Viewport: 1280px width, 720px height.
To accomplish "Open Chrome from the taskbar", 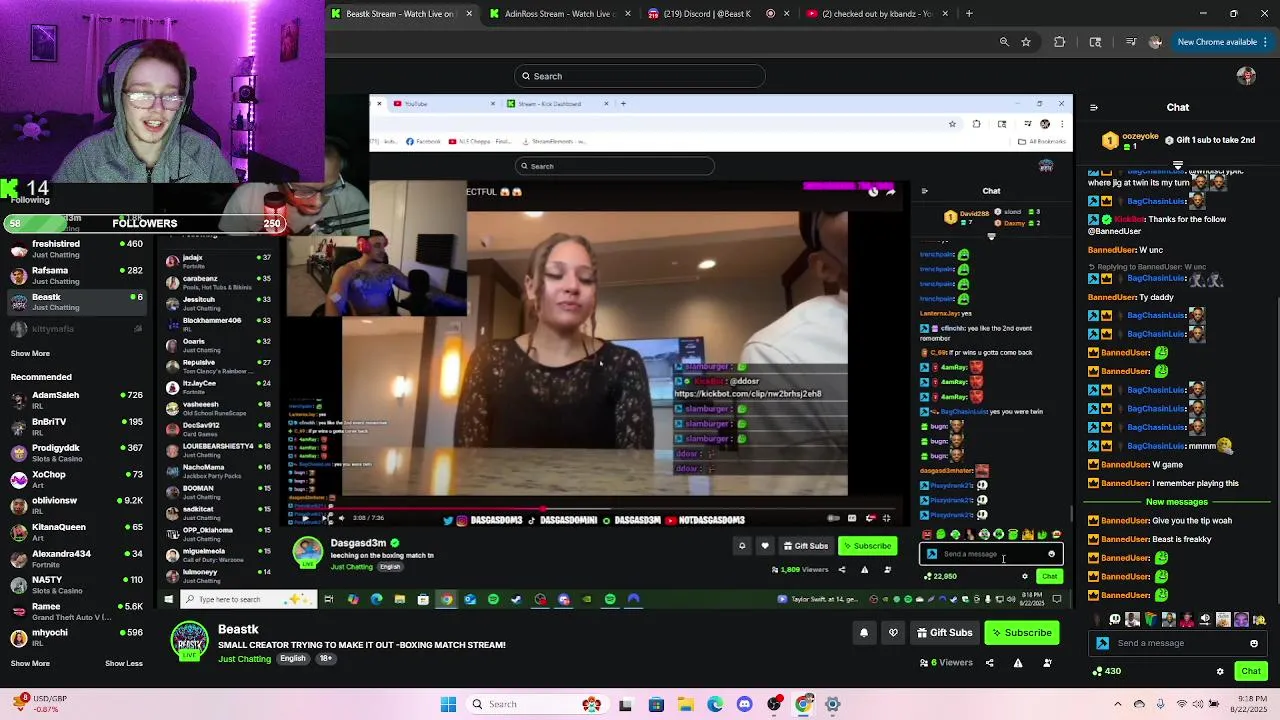I will 803,704.
